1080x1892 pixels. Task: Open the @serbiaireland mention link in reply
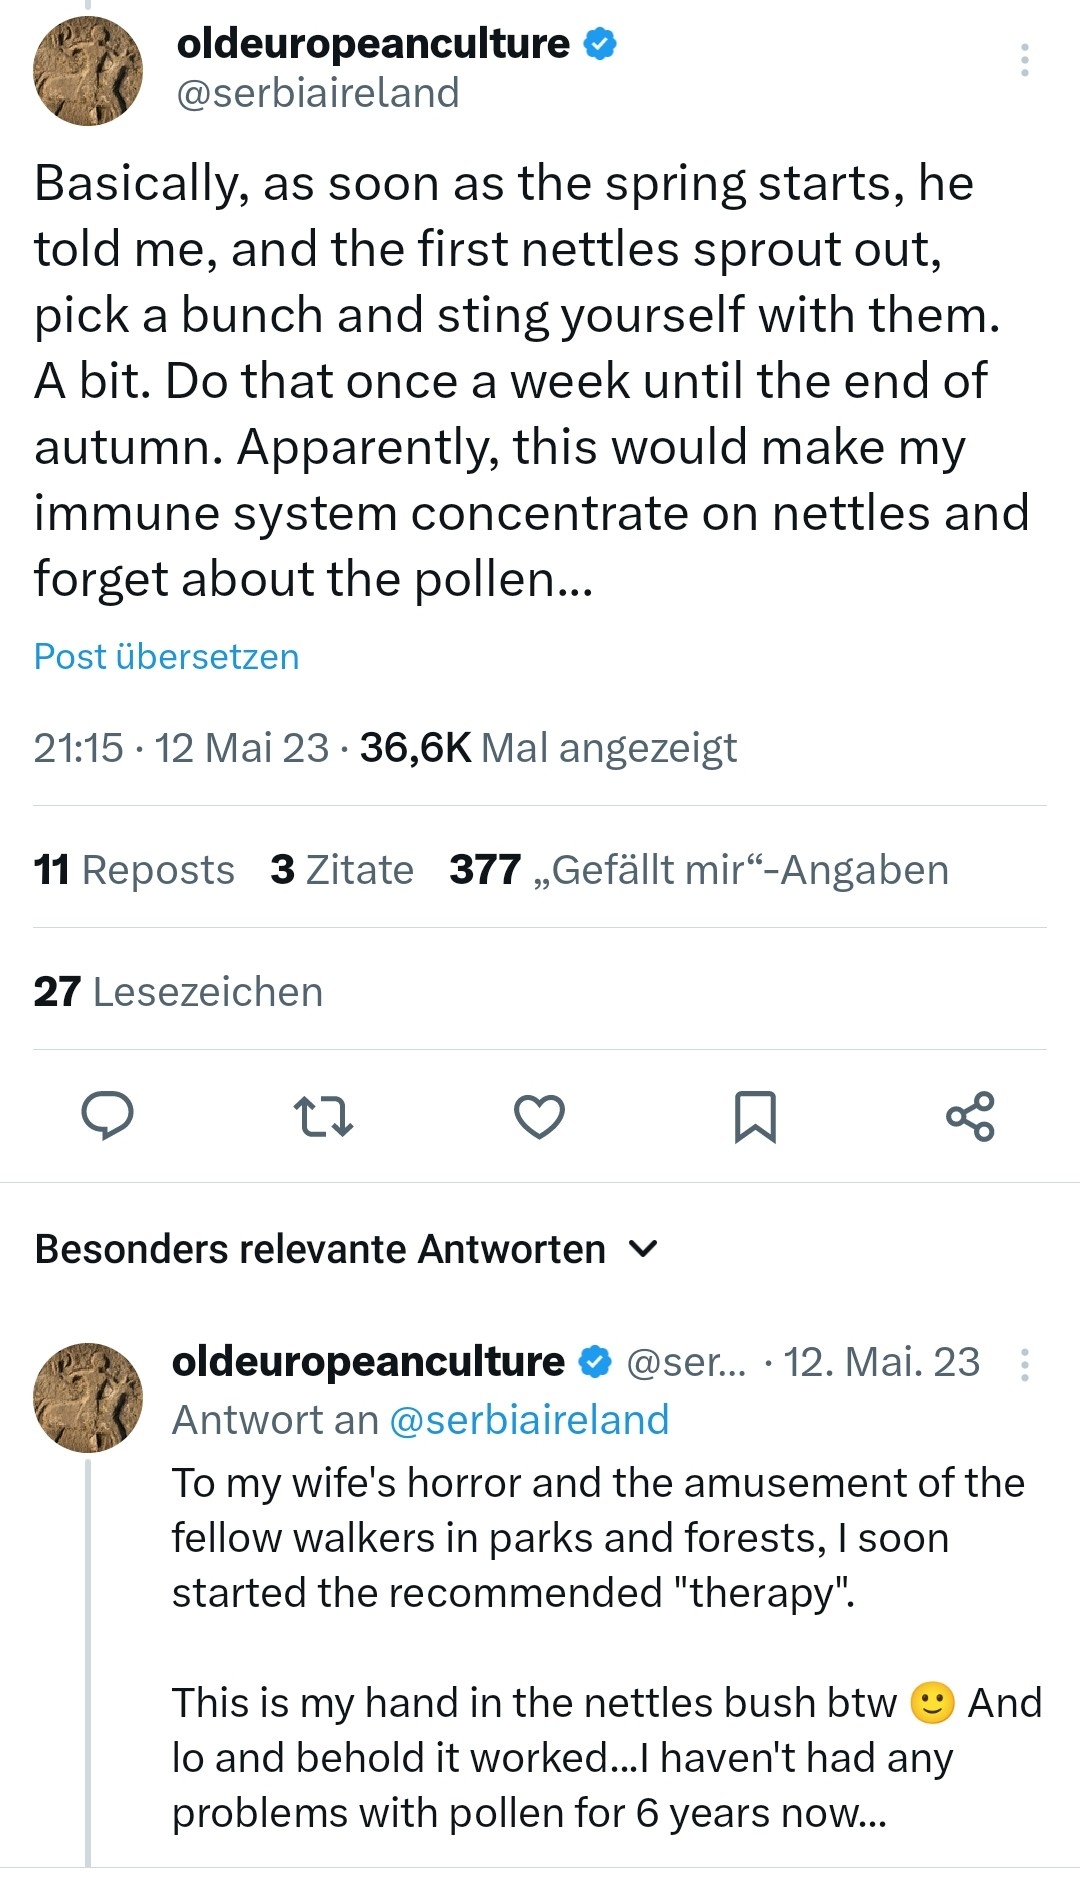click(x=528, y=1420)
